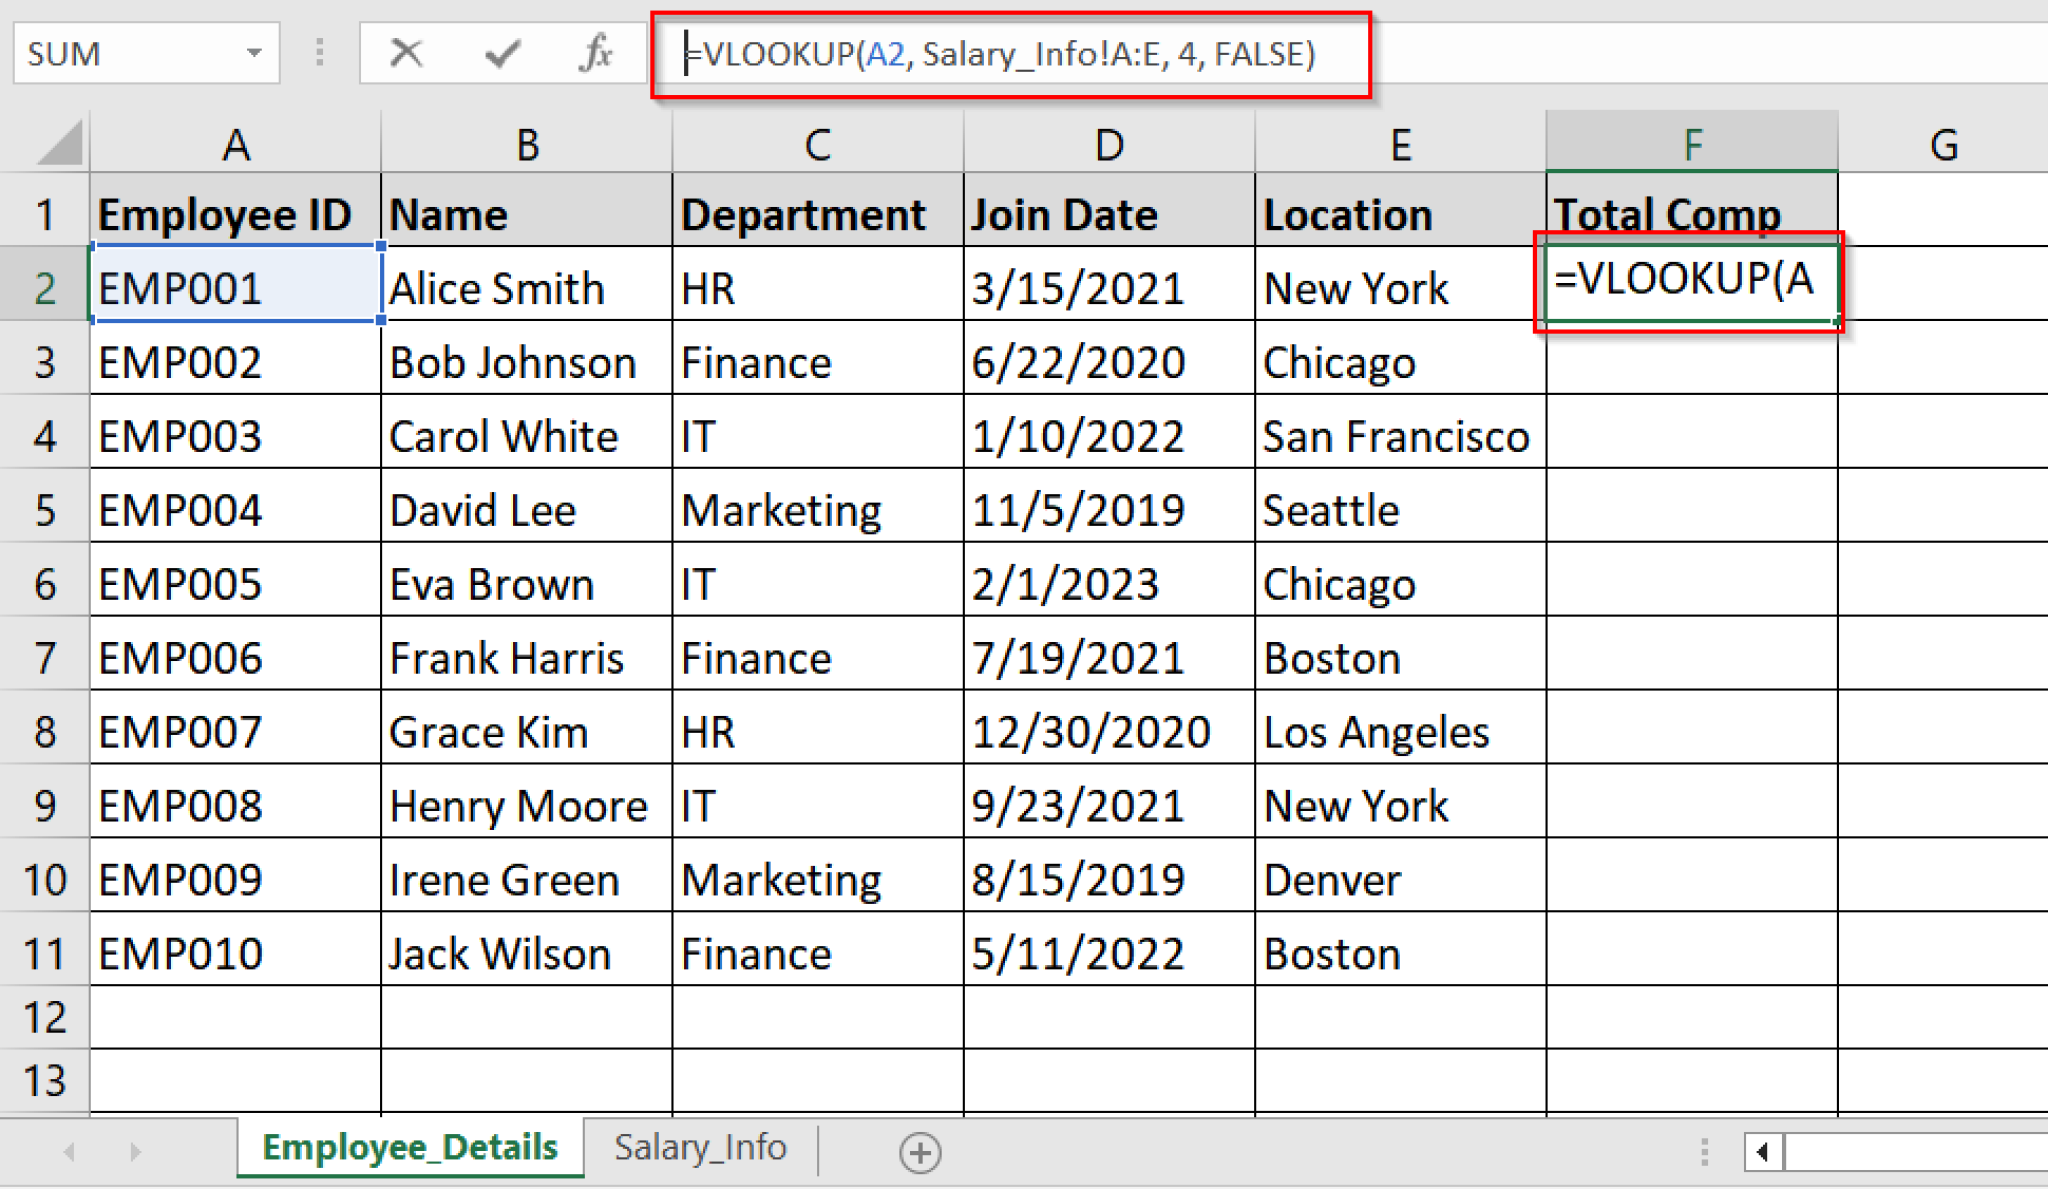Select Jack Wilson's join date cell

click(x=1107, y=952)
